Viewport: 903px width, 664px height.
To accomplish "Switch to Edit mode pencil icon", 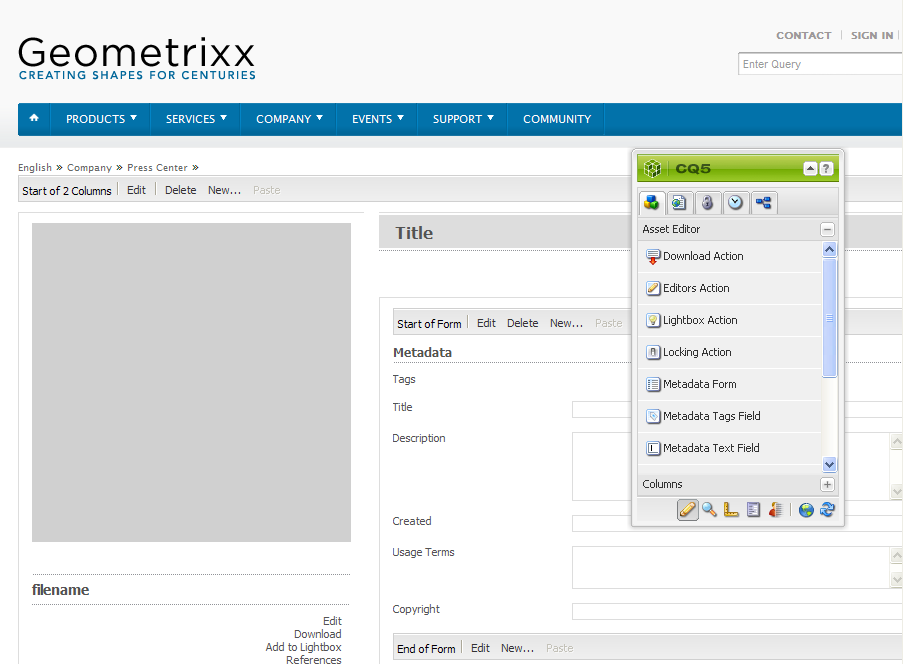I will (x=687, y=510).
